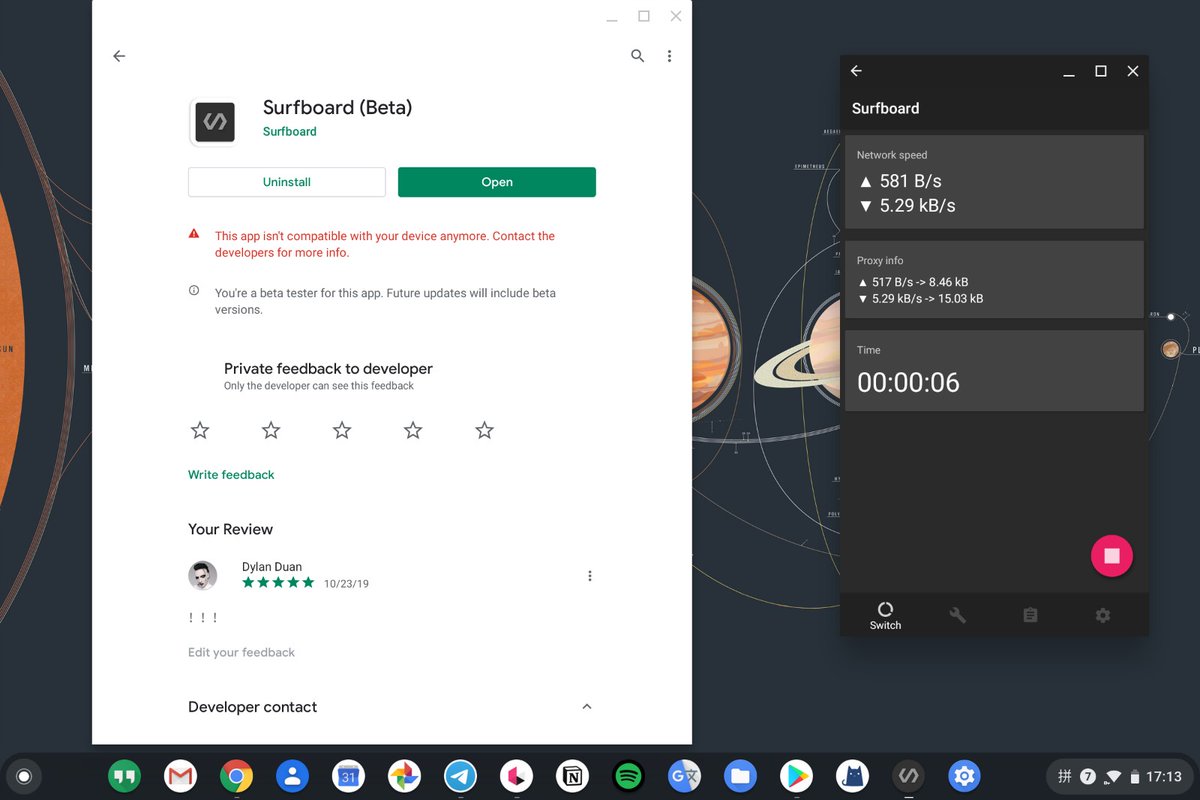Open Play Store three-dot overflow menu
The height and width of the screenshot is (800, 1200).
(x=669, y=56)
